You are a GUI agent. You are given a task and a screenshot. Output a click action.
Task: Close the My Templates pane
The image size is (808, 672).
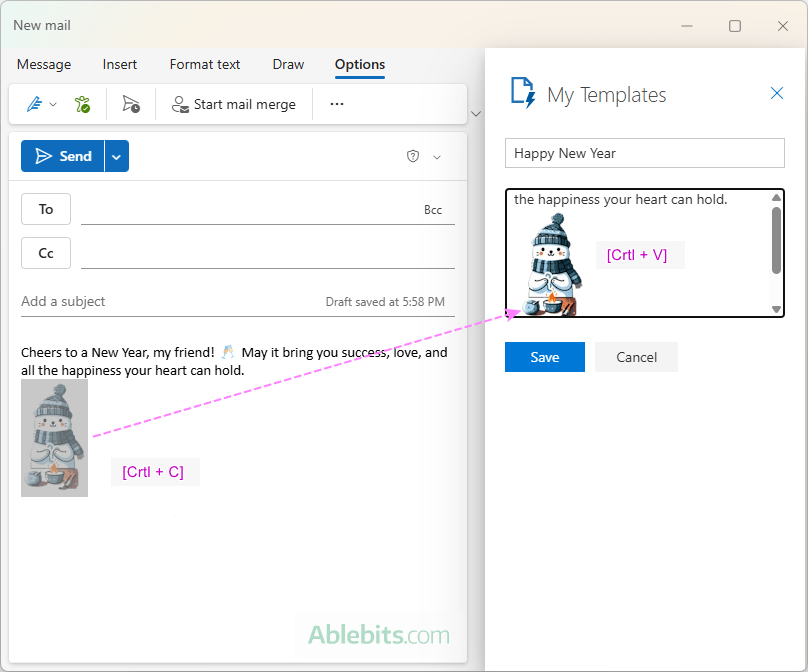coord(777,93)
